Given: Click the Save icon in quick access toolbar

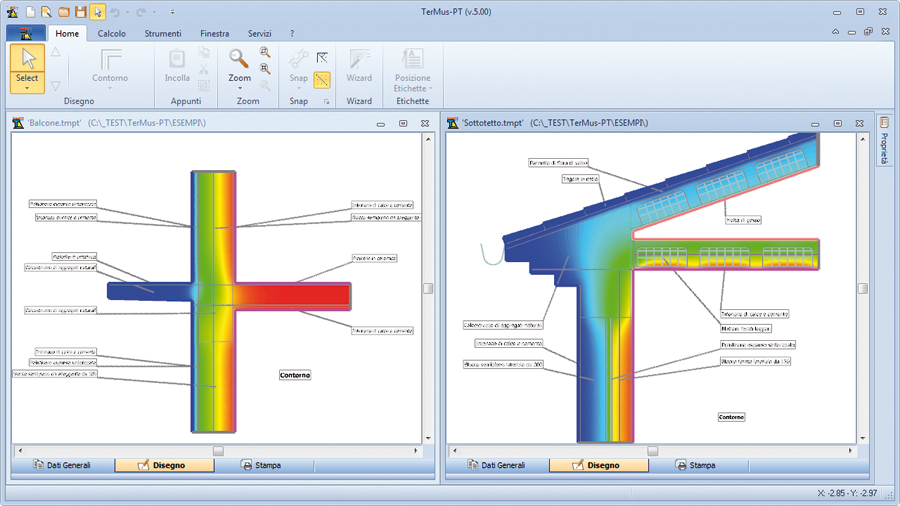Looking at the screenshot, I should [x=80, y=12].
